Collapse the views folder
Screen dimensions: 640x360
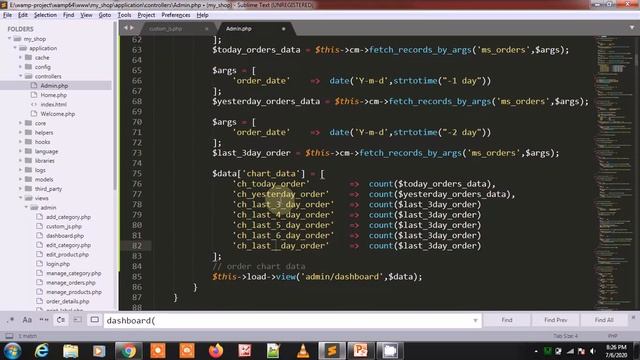[20, 198]
